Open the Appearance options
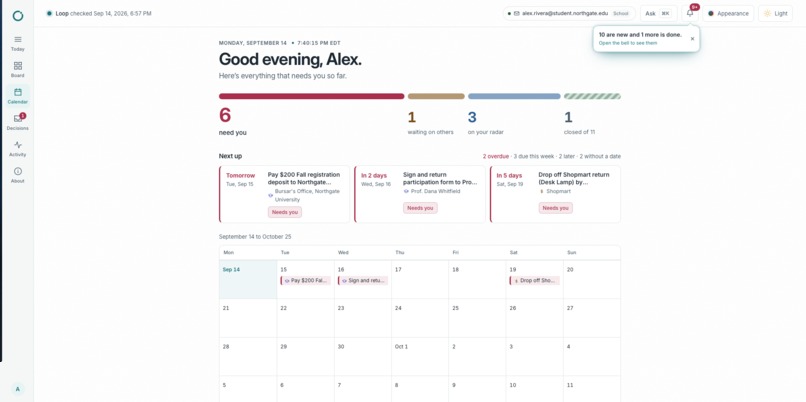This screenshot has height=402, width=806. pos(728,13)
